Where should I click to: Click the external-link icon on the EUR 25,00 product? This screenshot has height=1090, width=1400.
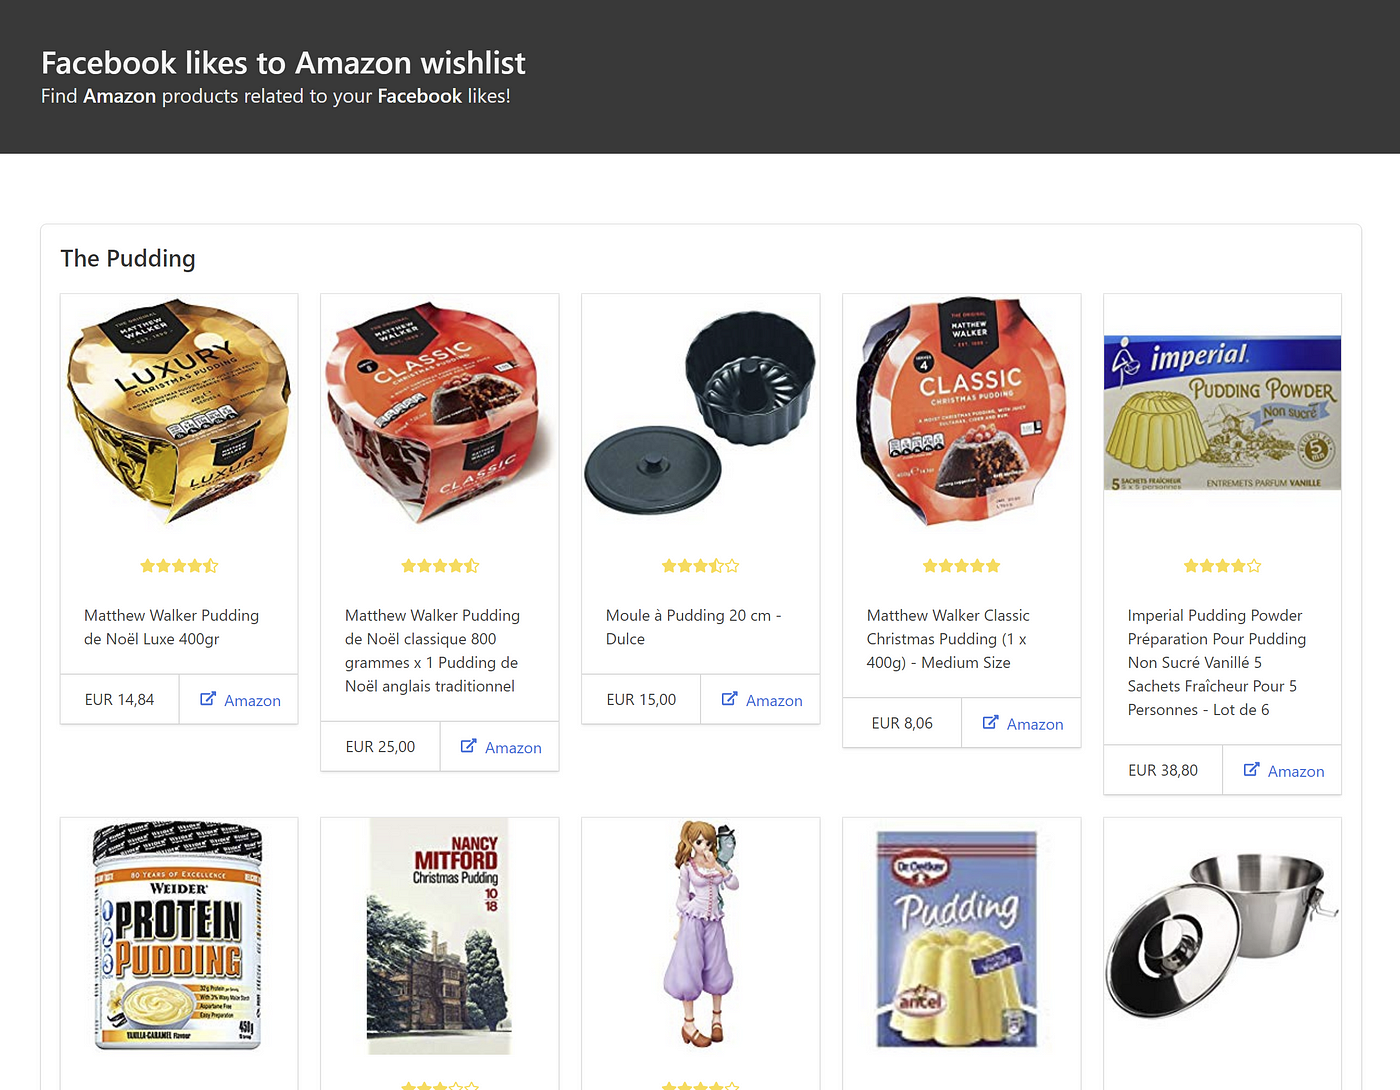tap(468, 746)
